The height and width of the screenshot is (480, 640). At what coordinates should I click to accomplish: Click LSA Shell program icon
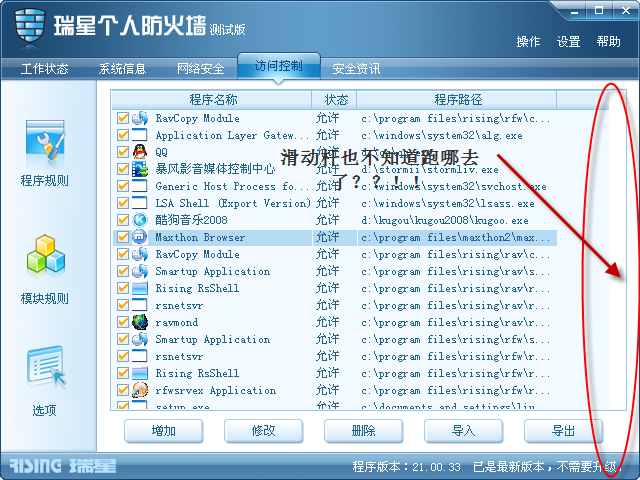[140, 203]
